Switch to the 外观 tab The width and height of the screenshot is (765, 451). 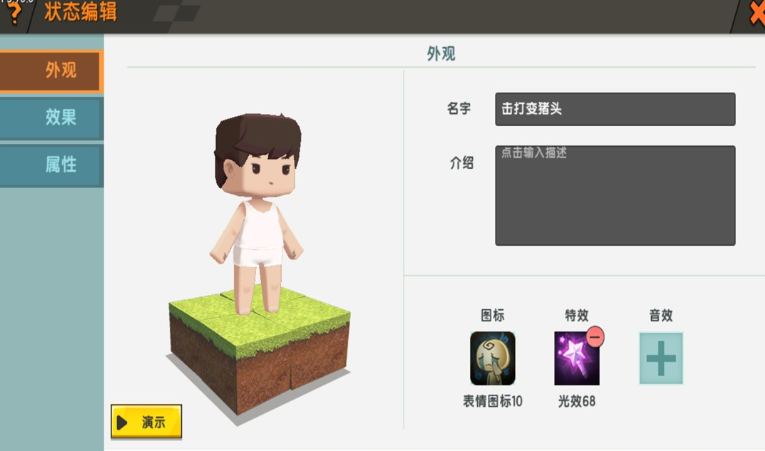(51, 71)
